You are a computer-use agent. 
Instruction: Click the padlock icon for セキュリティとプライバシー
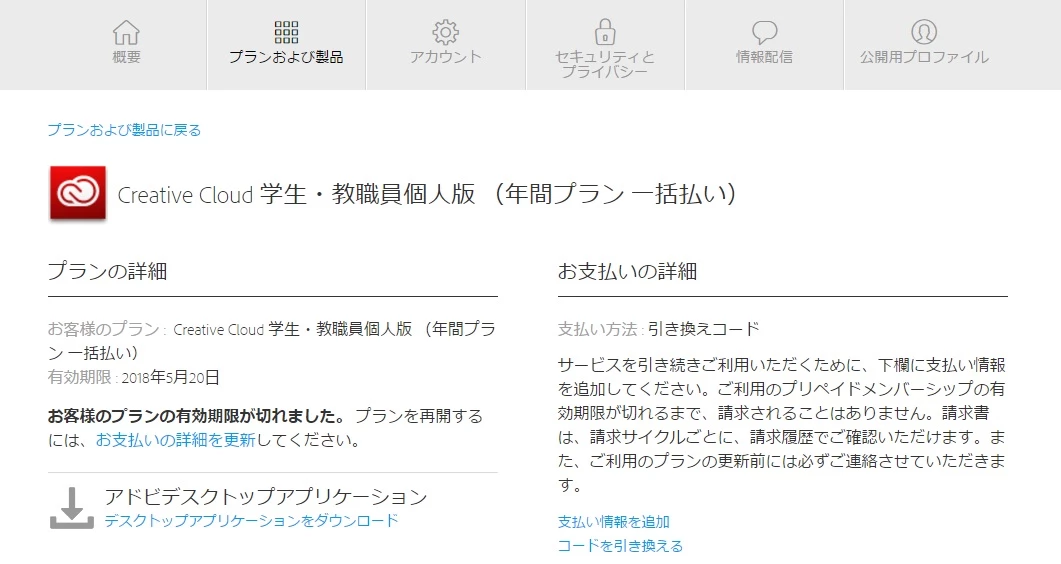605,31
